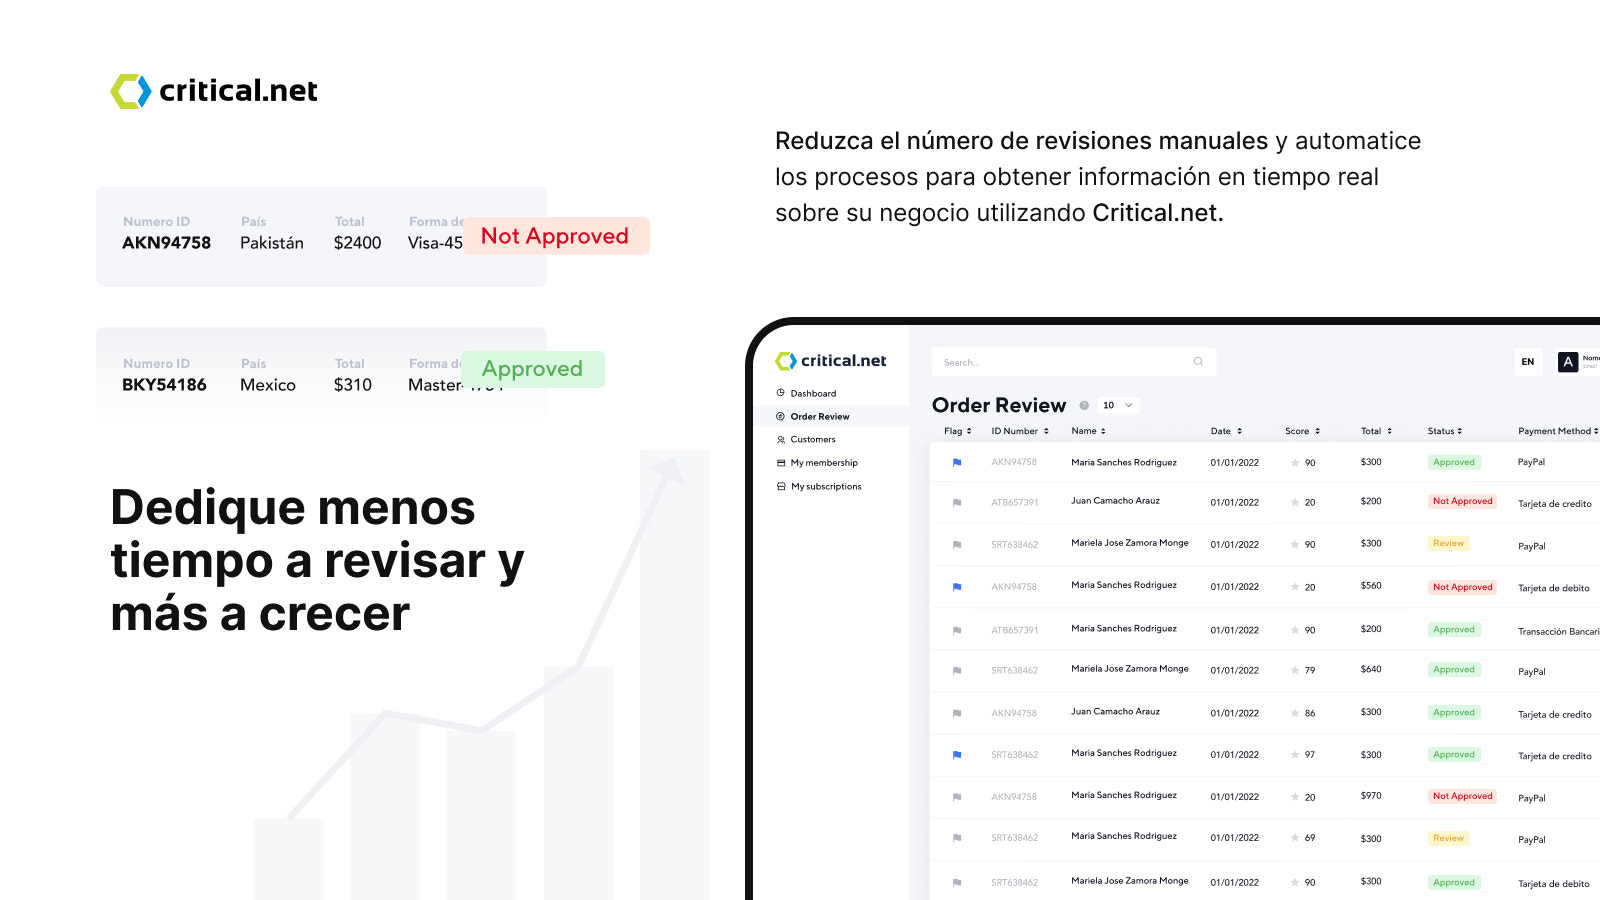Image resolution: width=1600 pixels, height=900 pixels.
Task: Click the Pakistán country value
Action: click(272, 243)
